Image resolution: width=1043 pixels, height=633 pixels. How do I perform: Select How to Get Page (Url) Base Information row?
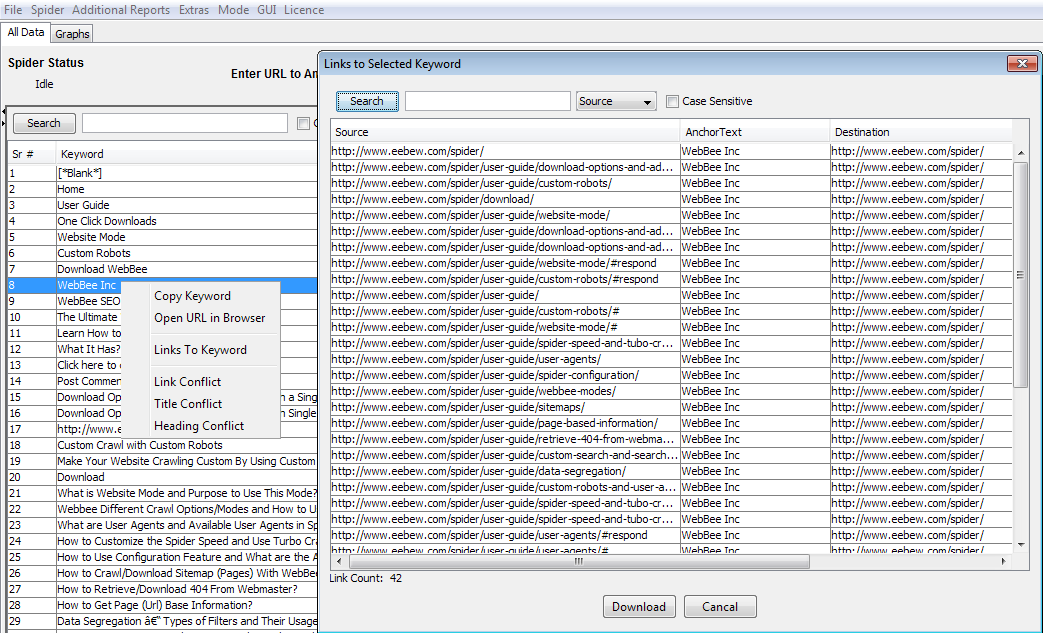(x=162, y=605)
